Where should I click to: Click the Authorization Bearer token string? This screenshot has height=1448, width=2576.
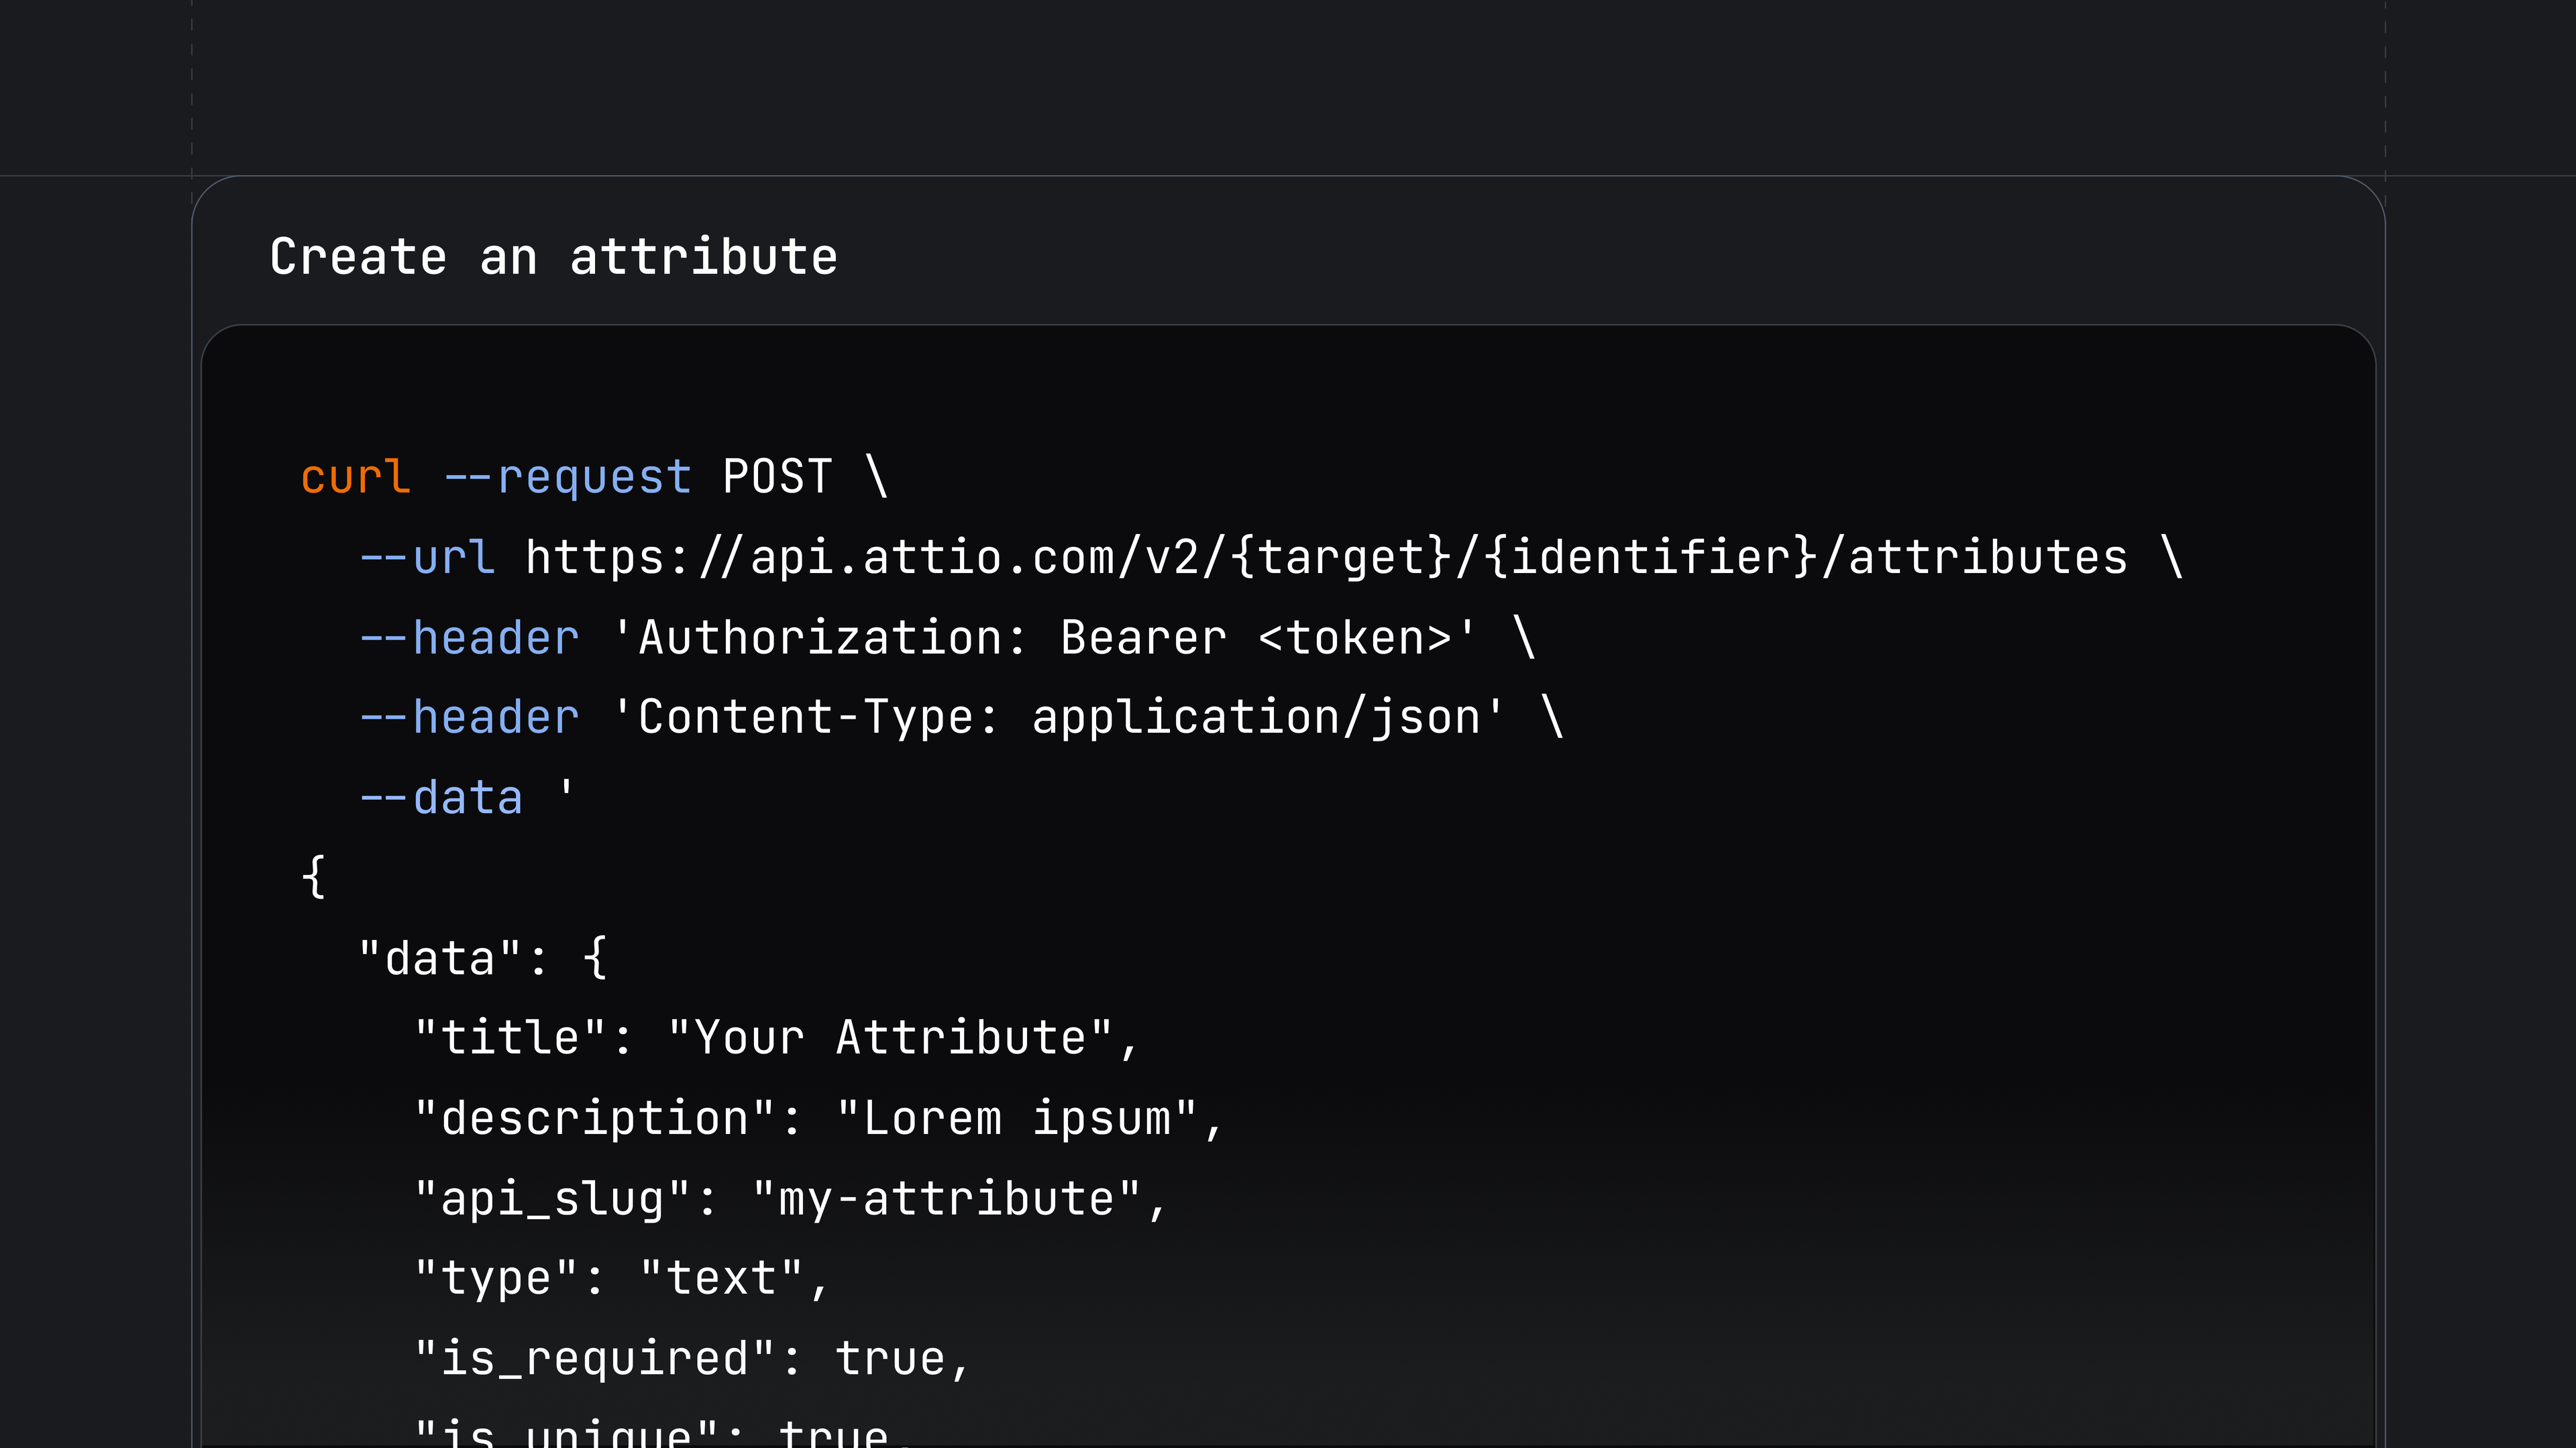[1043, 638]
